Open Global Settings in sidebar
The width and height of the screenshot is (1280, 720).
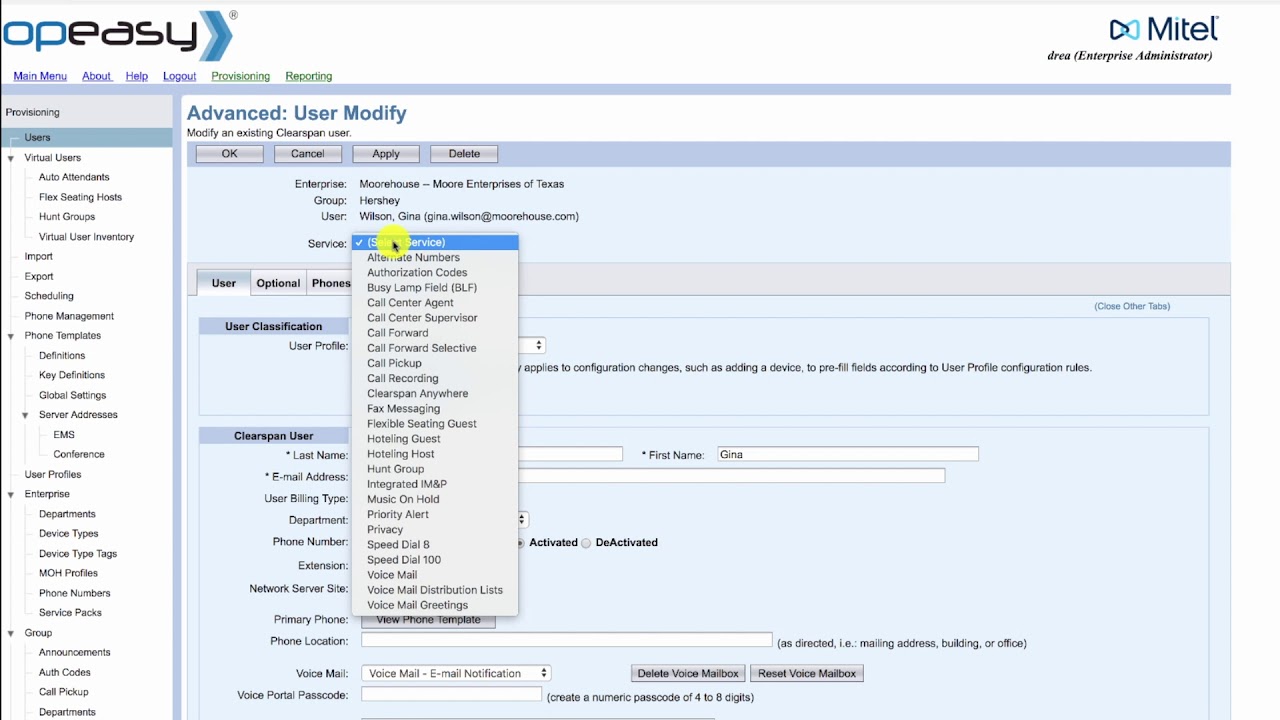[72, 395]
